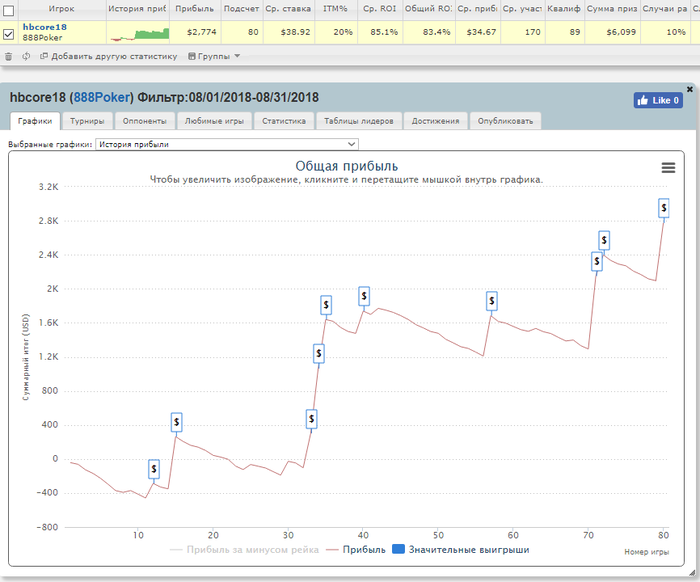Screen dimensions: 700x582
Task: Click the upper $ marker near game 72
Action: click(604, 241)
